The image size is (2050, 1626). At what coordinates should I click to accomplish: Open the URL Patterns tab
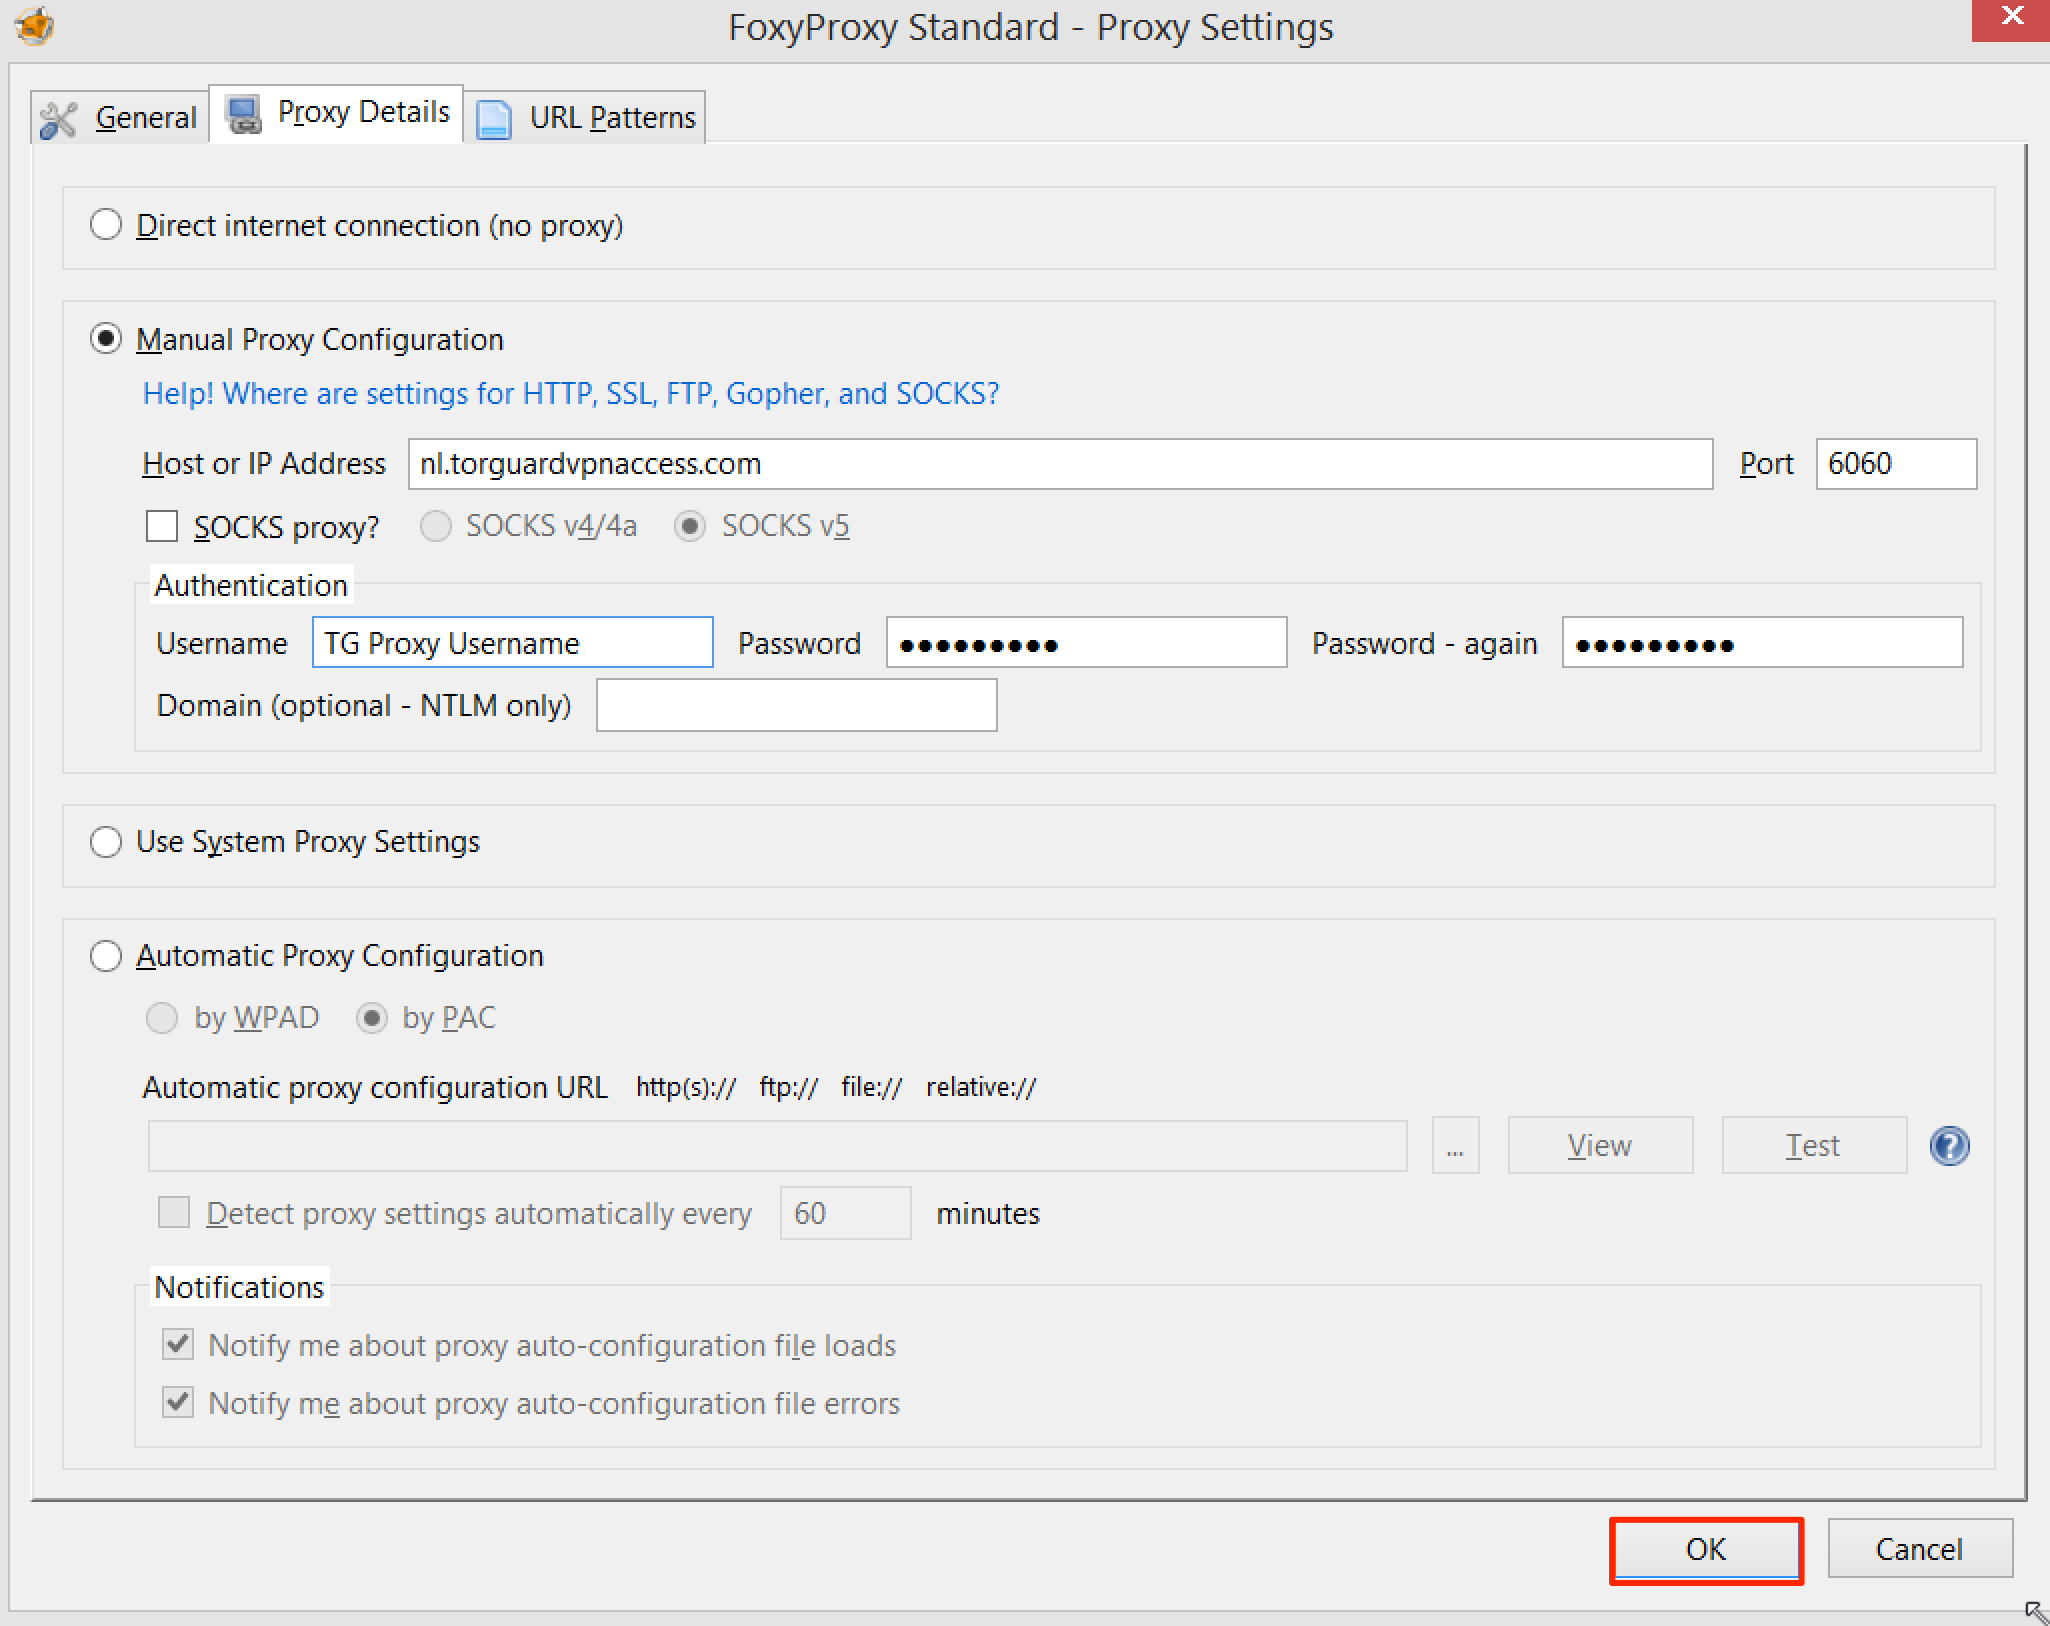click(x=585, y=118)
